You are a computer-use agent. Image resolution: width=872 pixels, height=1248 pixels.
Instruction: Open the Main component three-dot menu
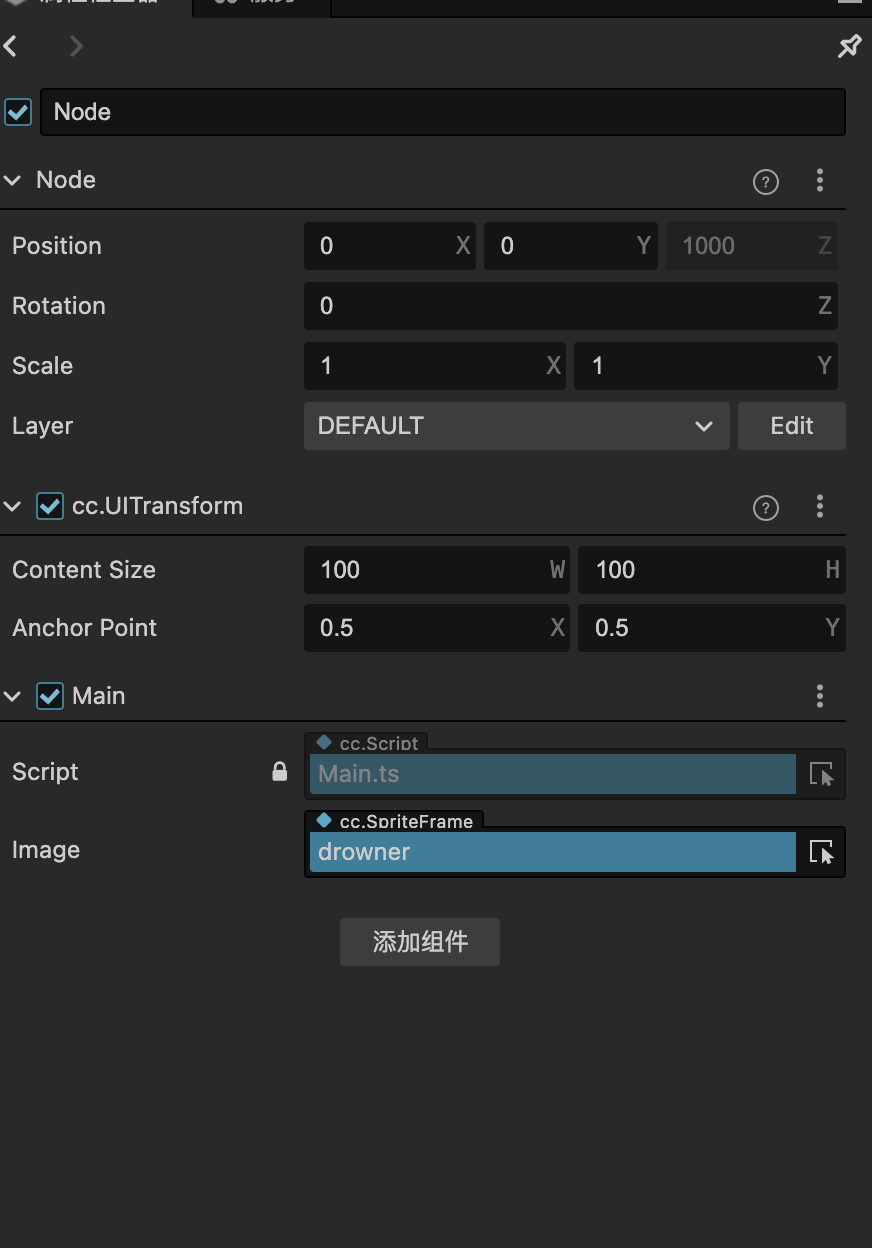(820, 696)
